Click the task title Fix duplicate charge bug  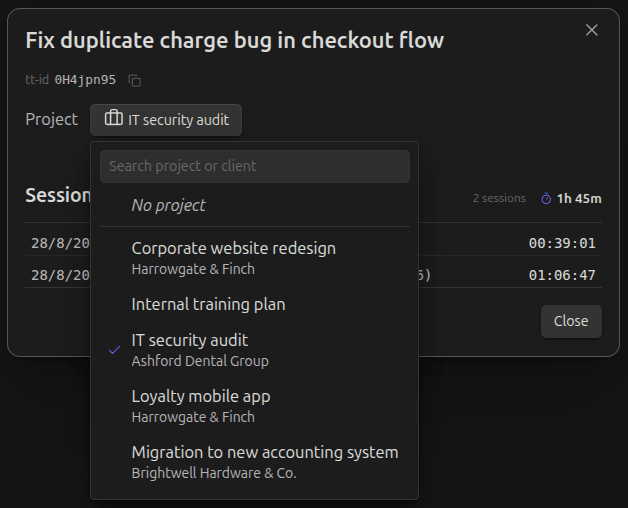[235, 40]
